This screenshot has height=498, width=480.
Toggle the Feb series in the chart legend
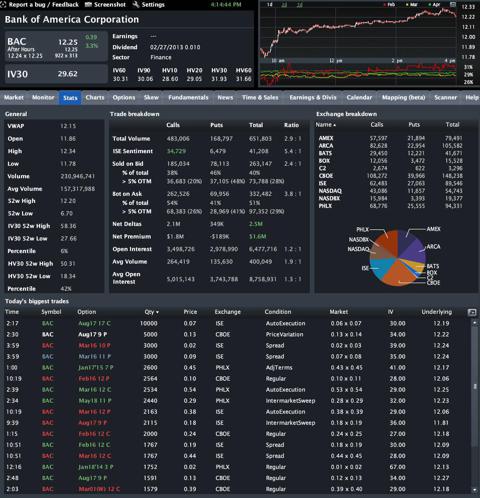coord(389,5)
